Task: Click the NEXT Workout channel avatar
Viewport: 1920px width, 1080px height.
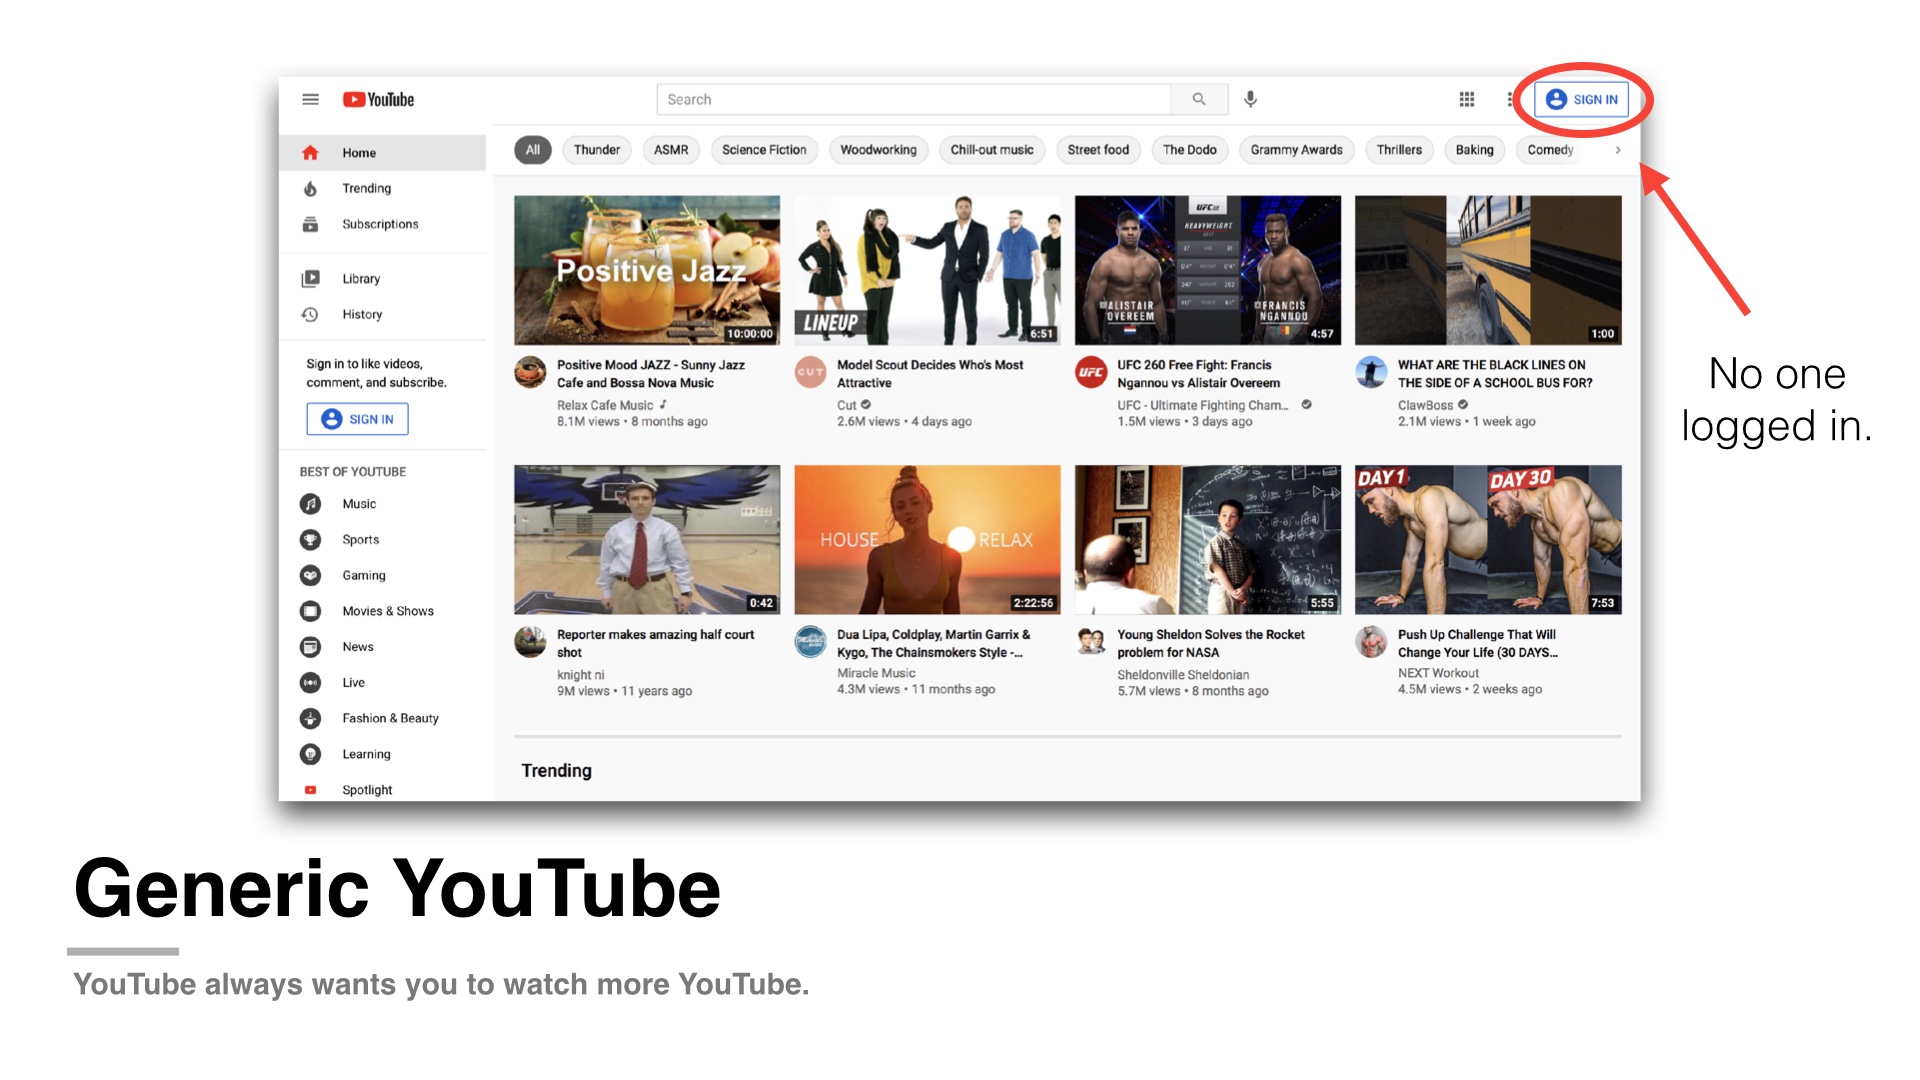Action: pos(1371,642)
